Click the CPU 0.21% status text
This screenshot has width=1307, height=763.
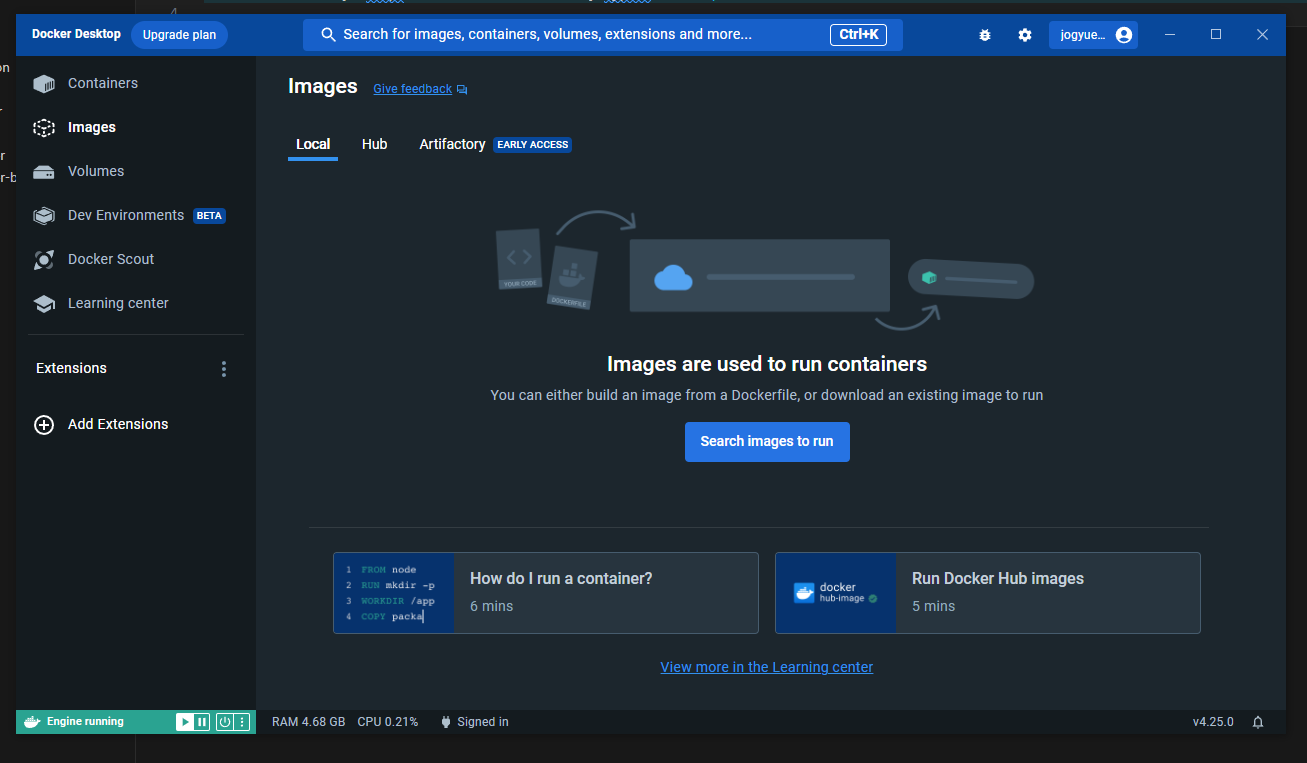[388, 722]
